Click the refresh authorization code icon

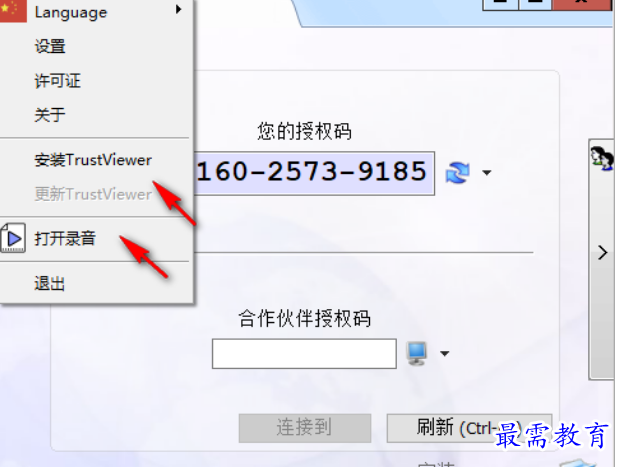coord(457,173)
